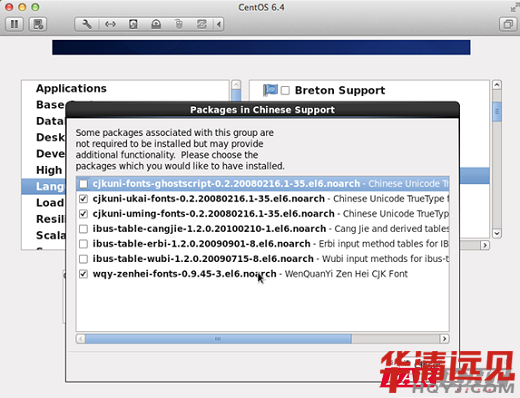Check ibus-table-erbi package

(83, 244)
